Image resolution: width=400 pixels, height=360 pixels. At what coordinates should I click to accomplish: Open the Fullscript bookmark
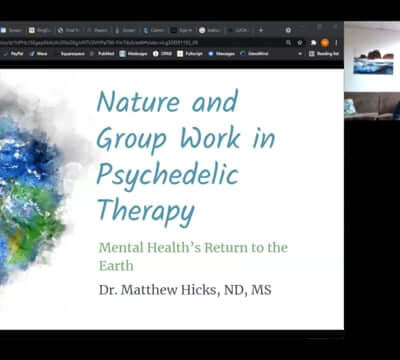[x=190, y=53]
